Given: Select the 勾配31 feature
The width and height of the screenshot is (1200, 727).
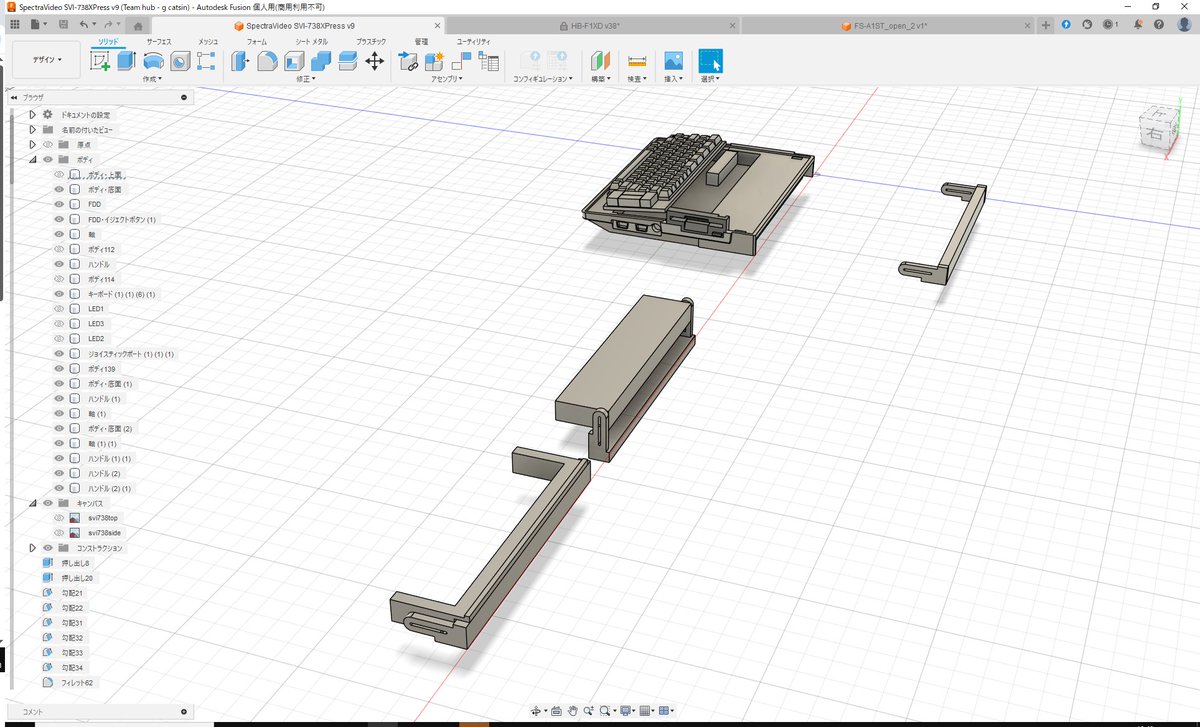Looking at the screenshot, I should 72,623.
